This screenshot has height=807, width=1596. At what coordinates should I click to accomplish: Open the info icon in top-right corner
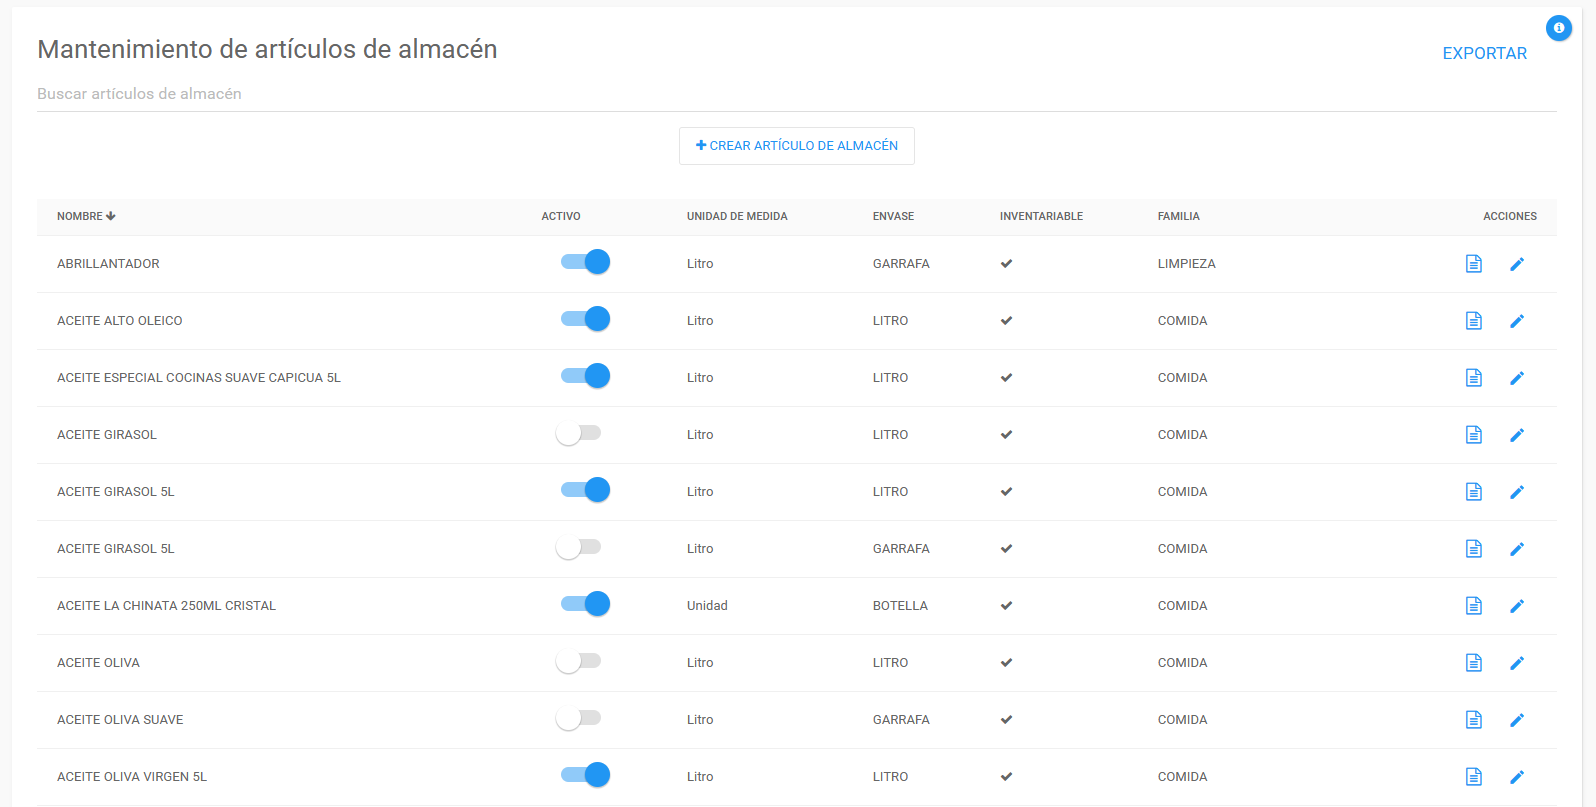tap(1558, 28)
